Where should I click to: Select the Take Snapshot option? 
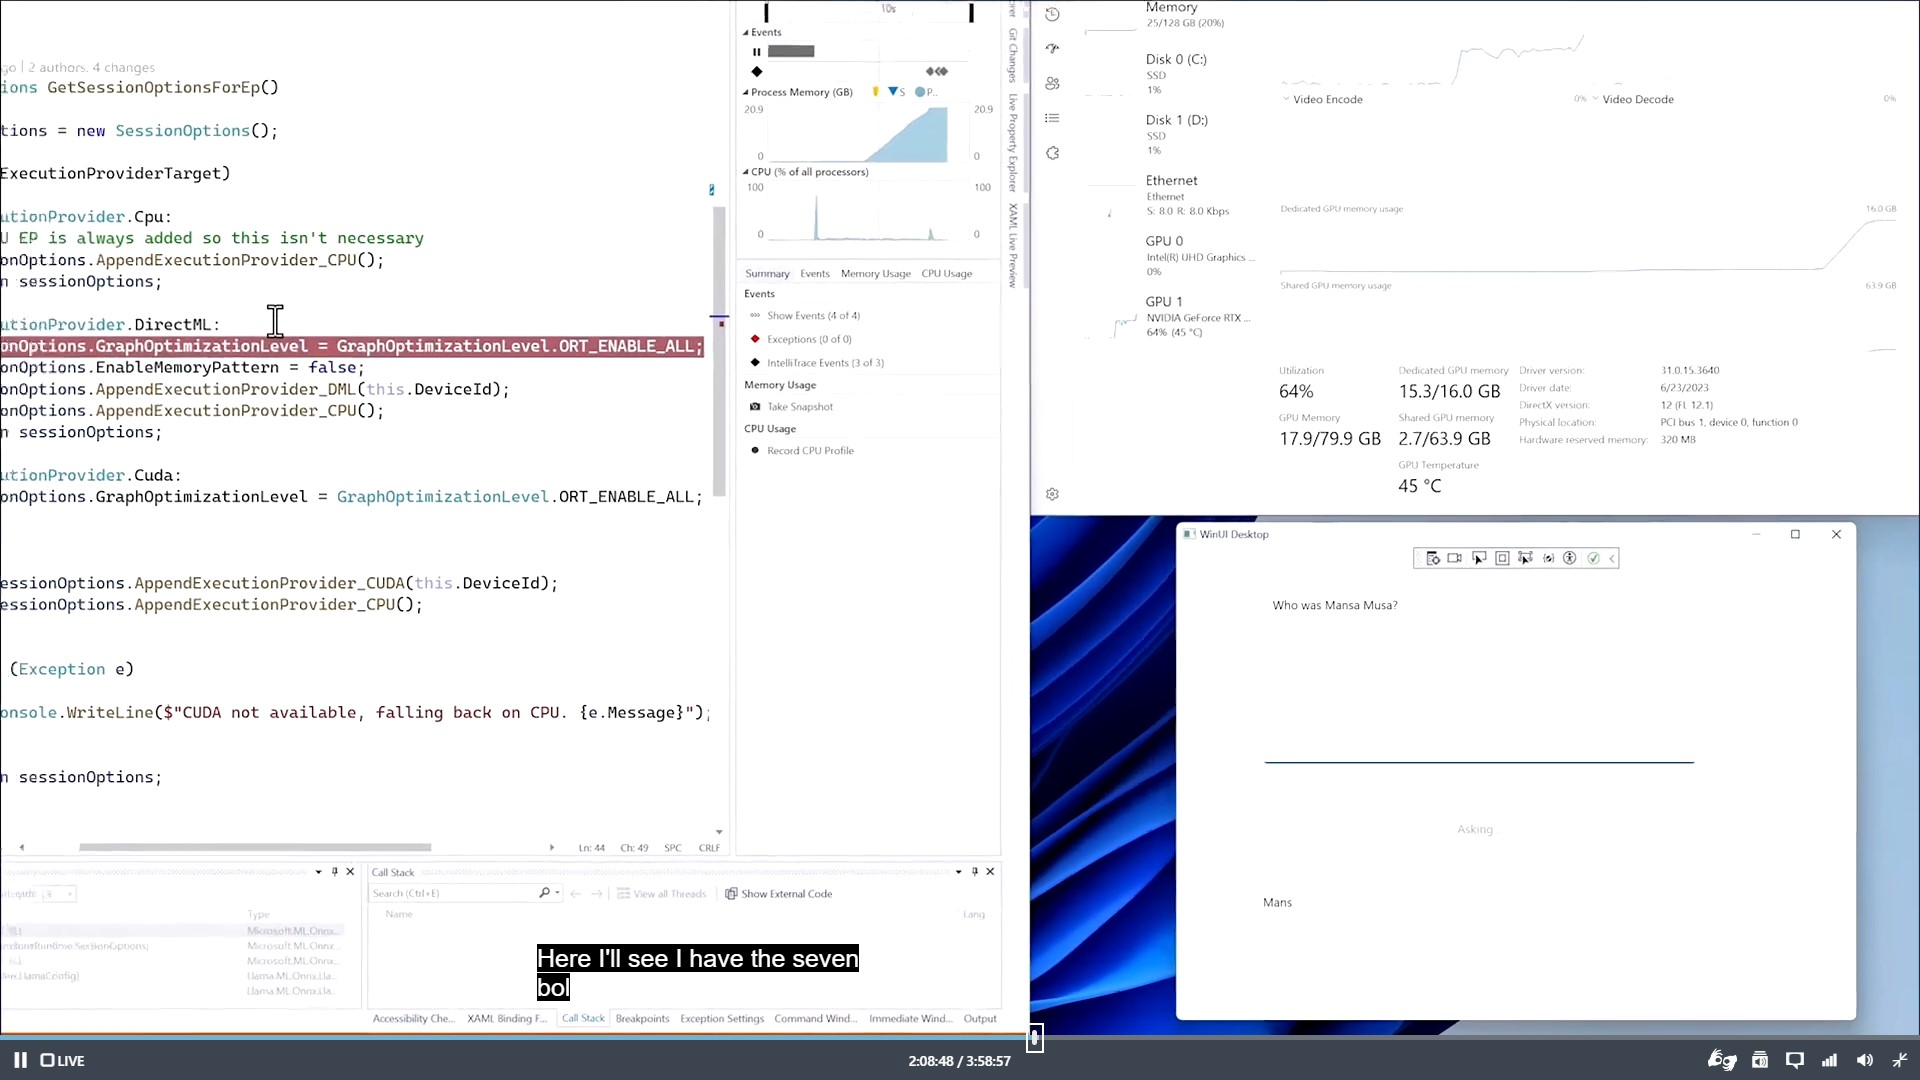click(802, 406)
